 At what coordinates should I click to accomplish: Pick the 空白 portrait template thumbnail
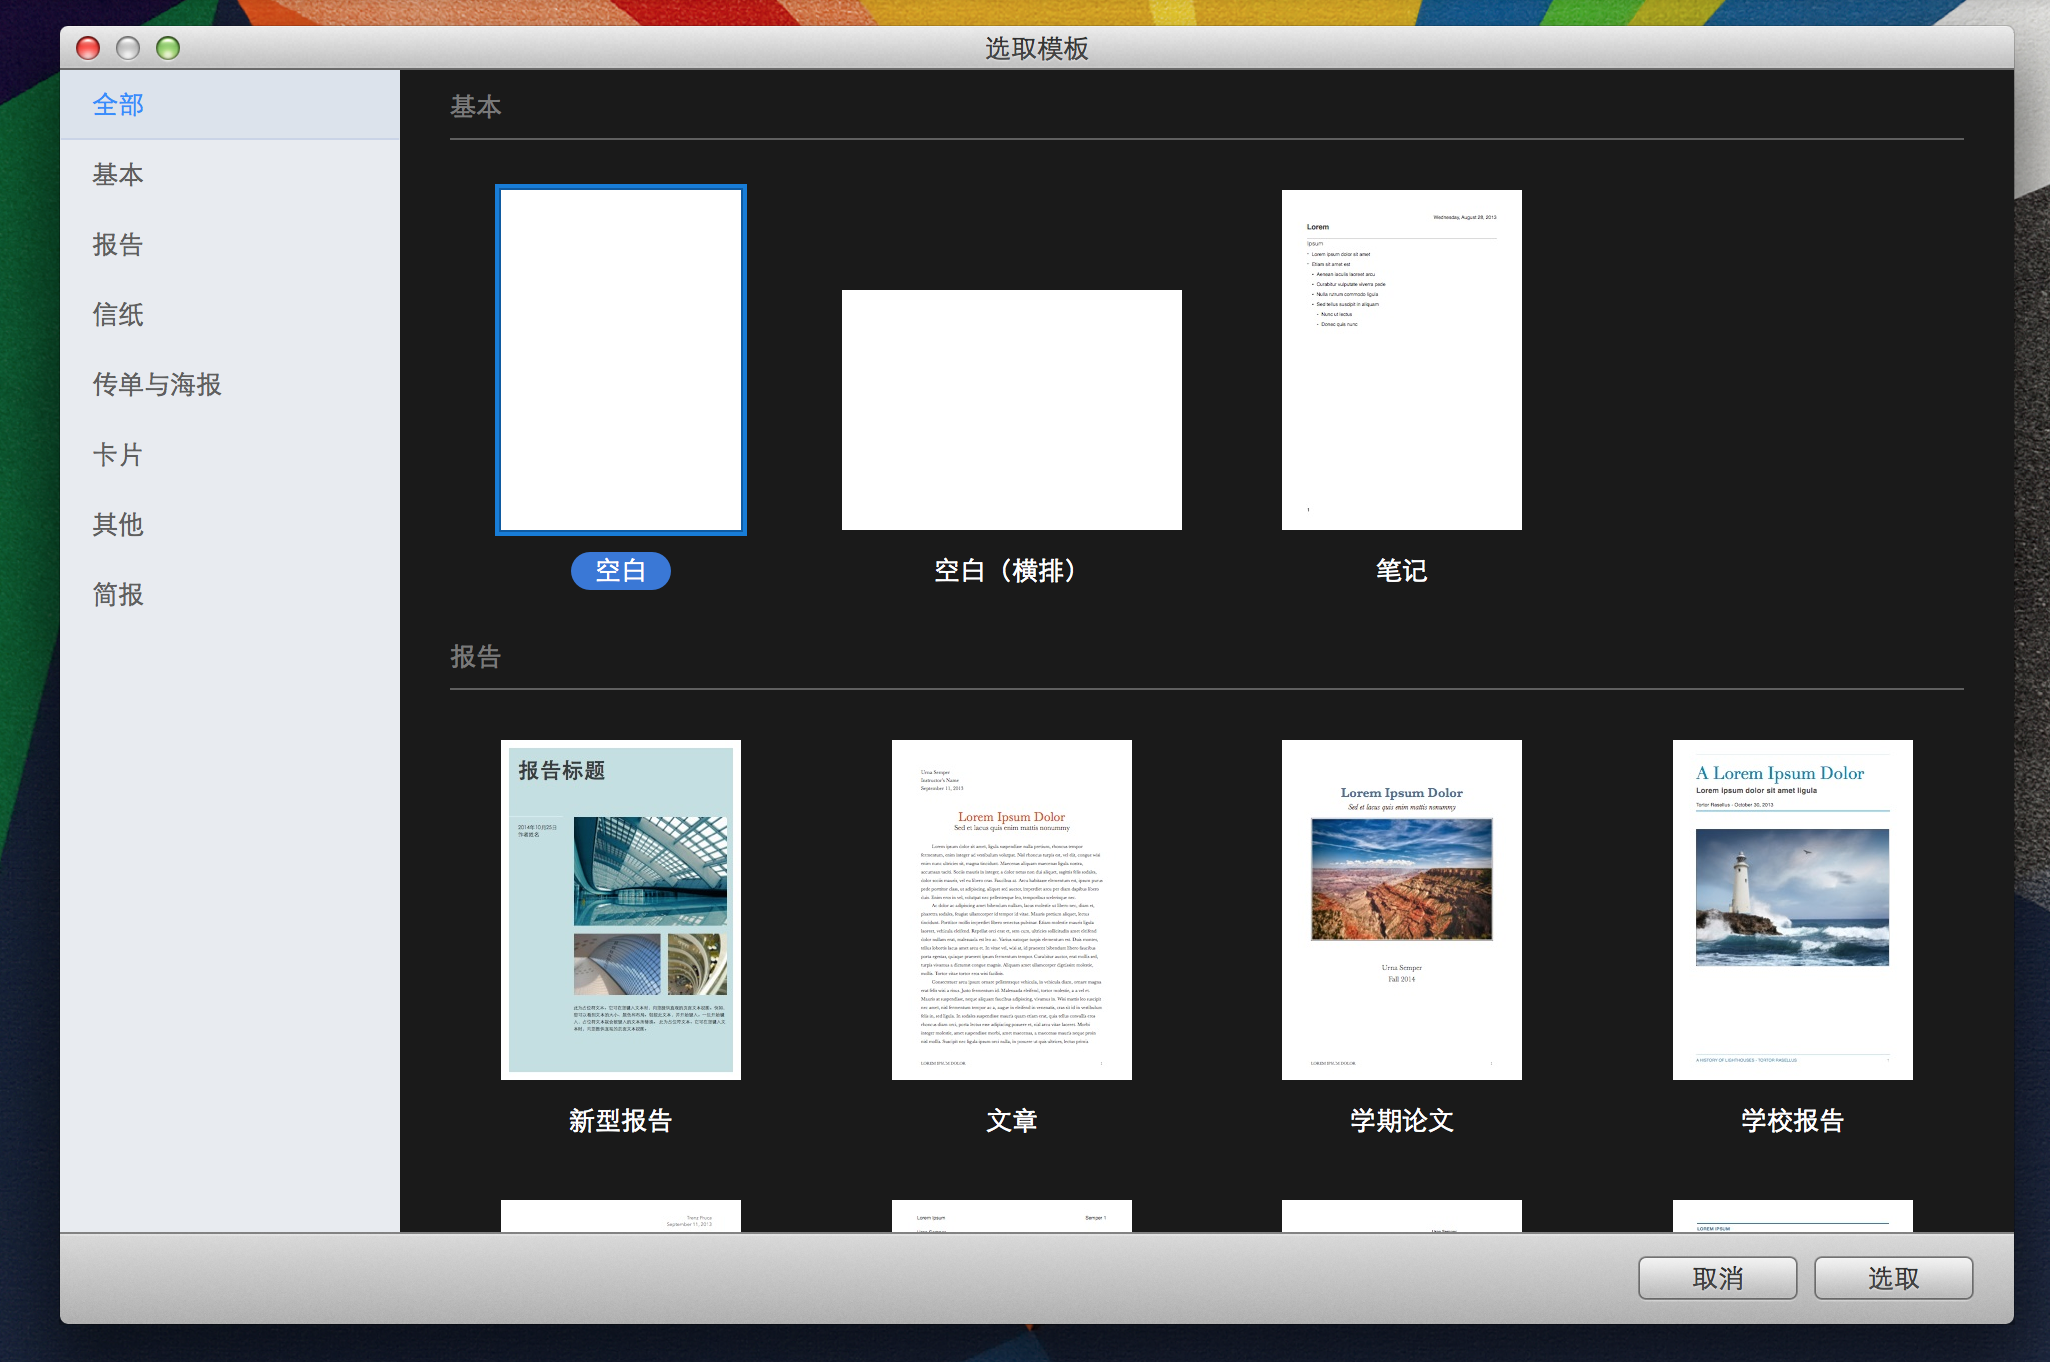coord(621,360)
